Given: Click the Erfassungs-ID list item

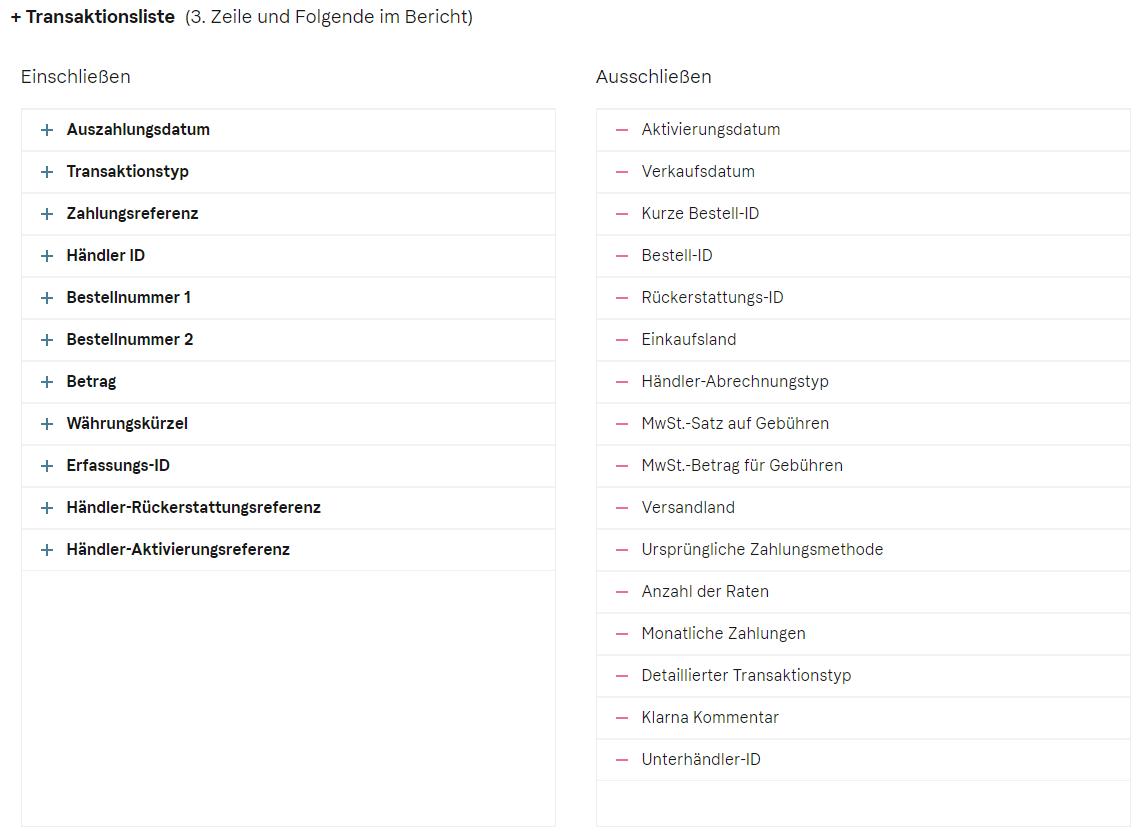Looking at the screenshot, I should click(118, 466).
